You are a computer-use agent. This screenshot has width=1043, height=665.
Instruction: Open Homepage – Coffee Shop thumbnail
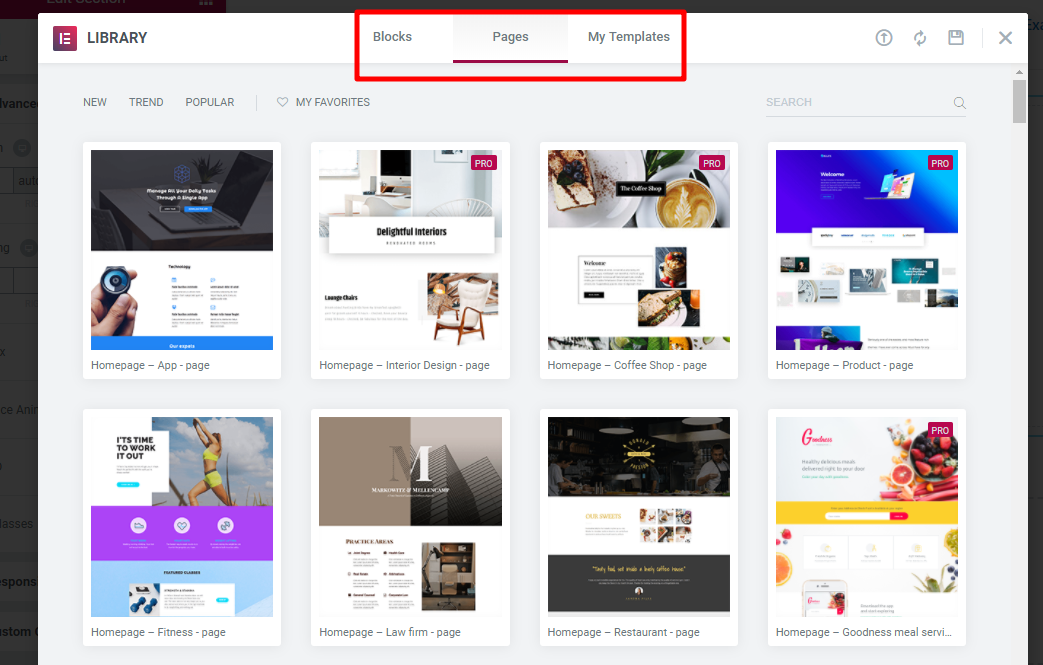[639, 249]
